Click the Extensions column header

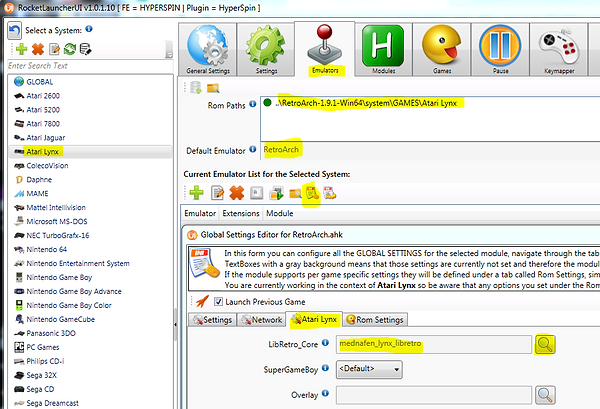(241, 213)
